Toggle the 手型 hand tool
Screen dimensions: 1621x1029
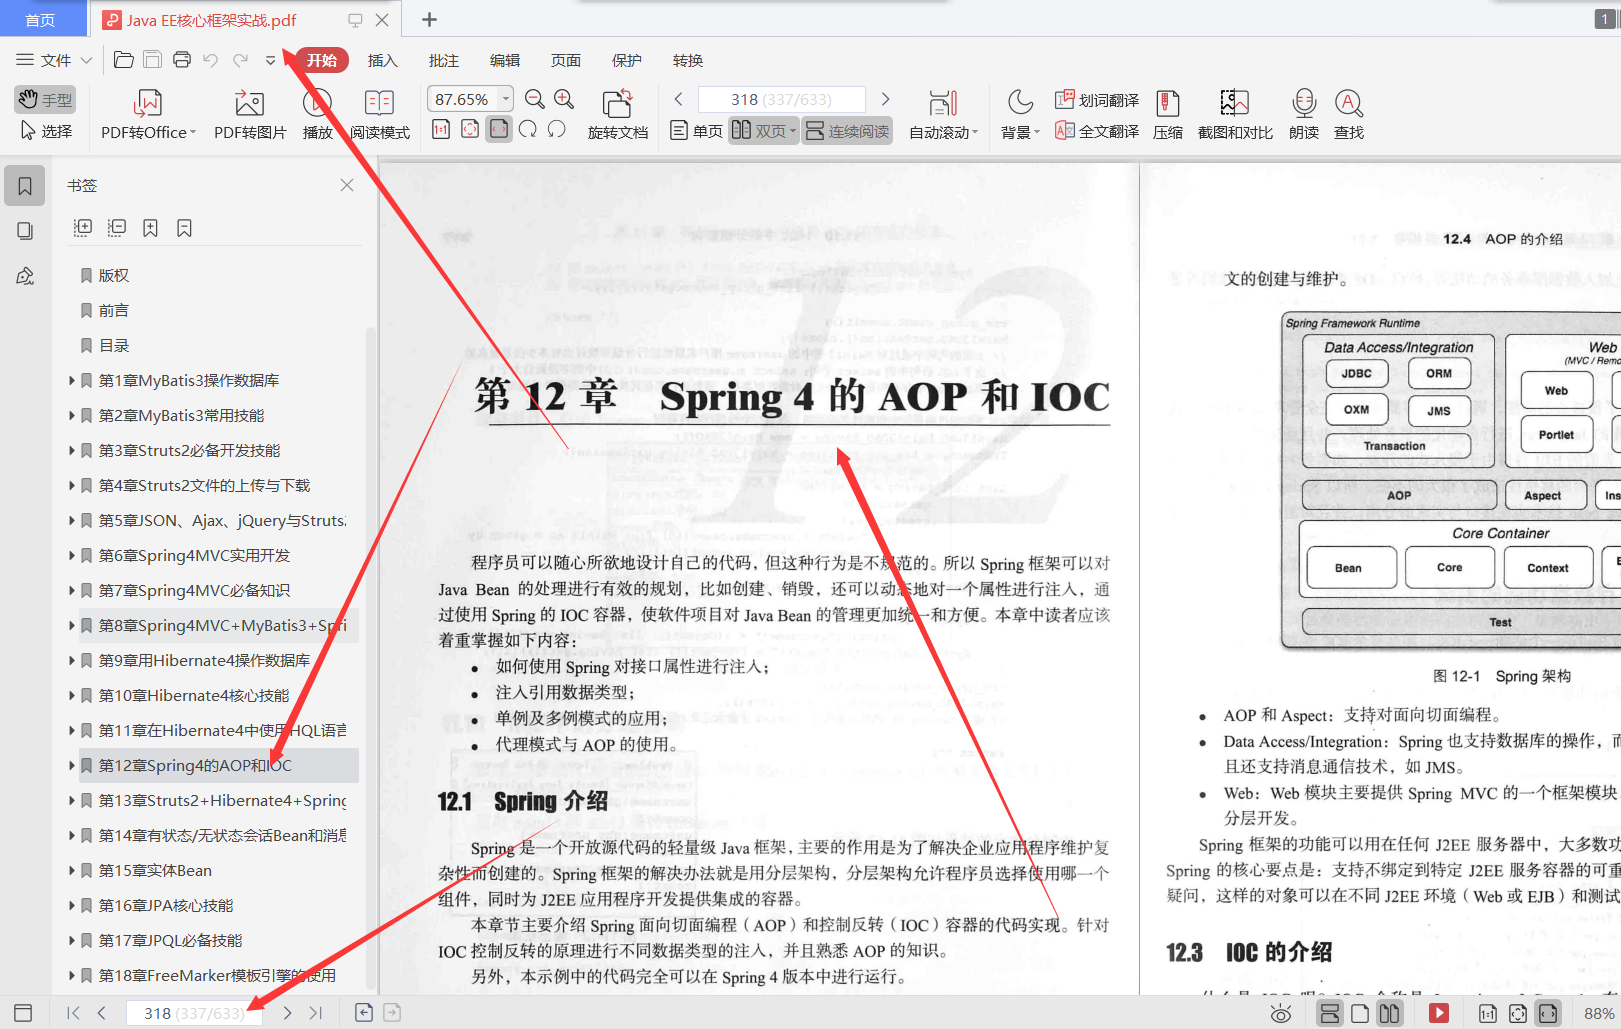point(45,99)
